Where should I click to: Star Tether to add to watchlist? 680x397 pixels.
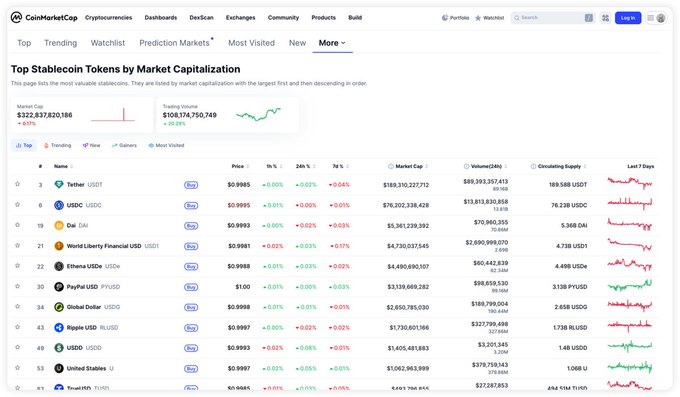tap(17, 184)
